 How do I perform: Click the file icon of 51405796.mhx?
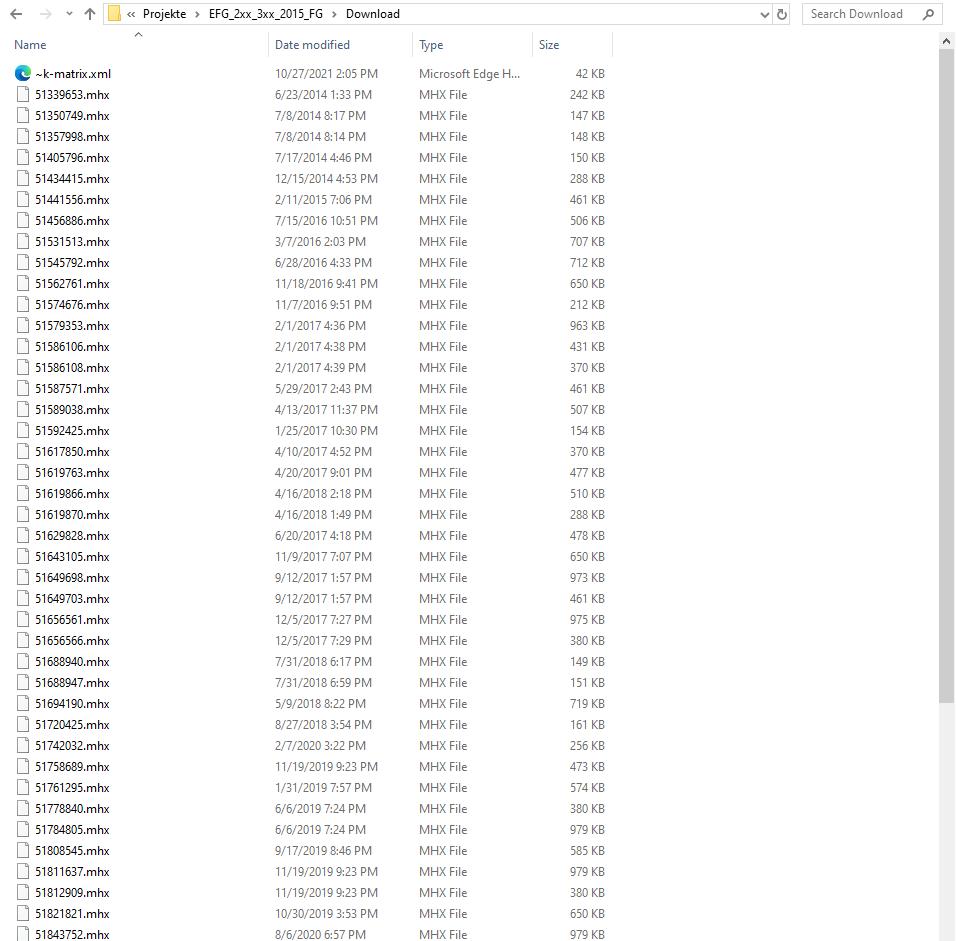[x=23, y=157]
